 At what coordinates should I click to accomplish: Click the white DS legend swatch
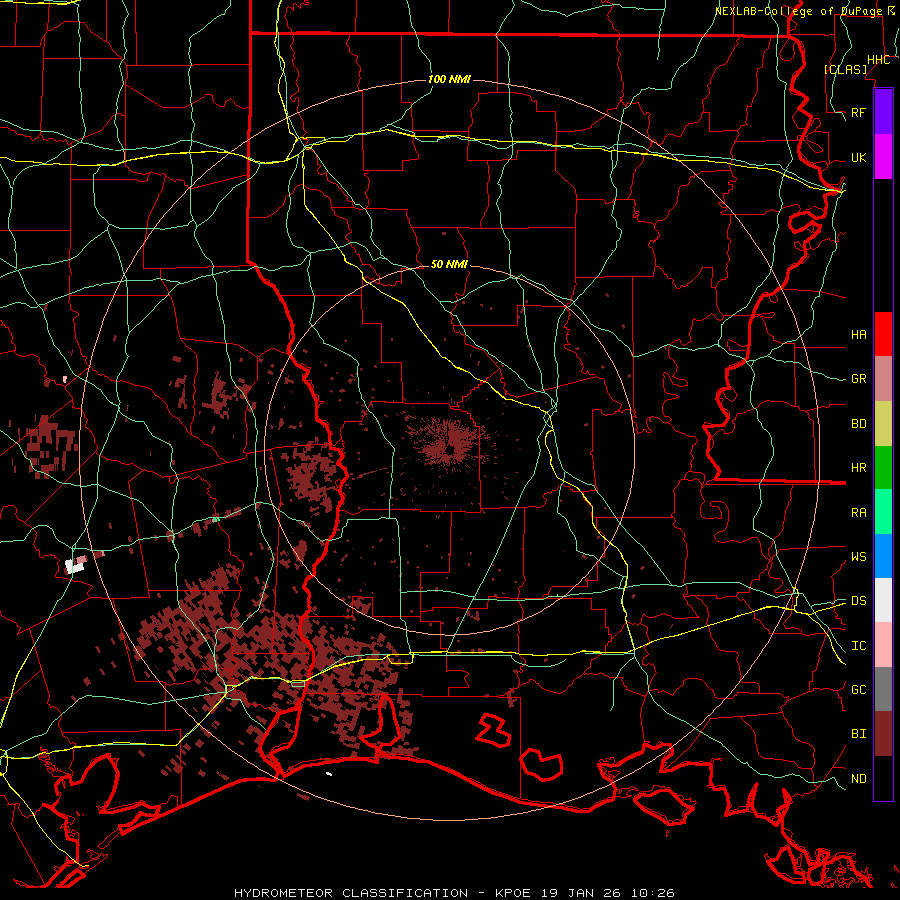point(883,600)
